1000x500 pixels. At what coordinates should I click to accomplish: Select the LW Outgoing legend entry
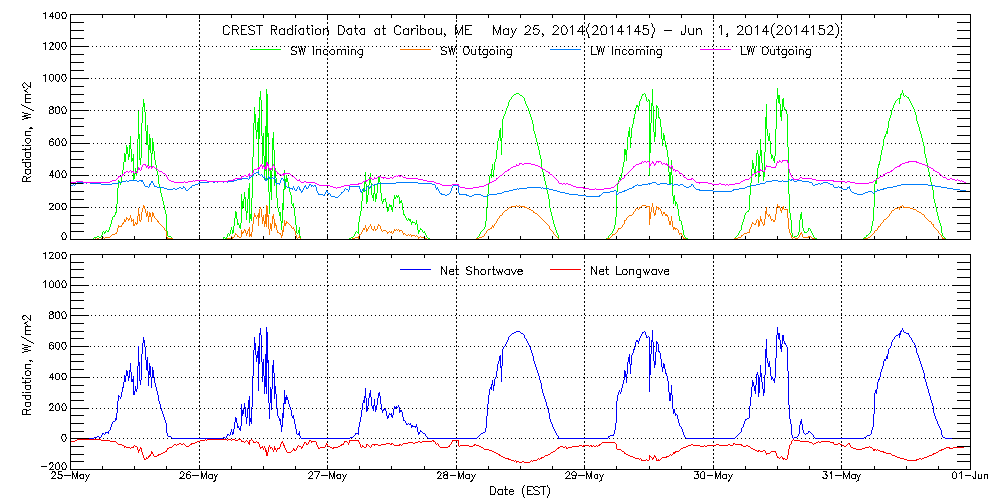[775, 51]
